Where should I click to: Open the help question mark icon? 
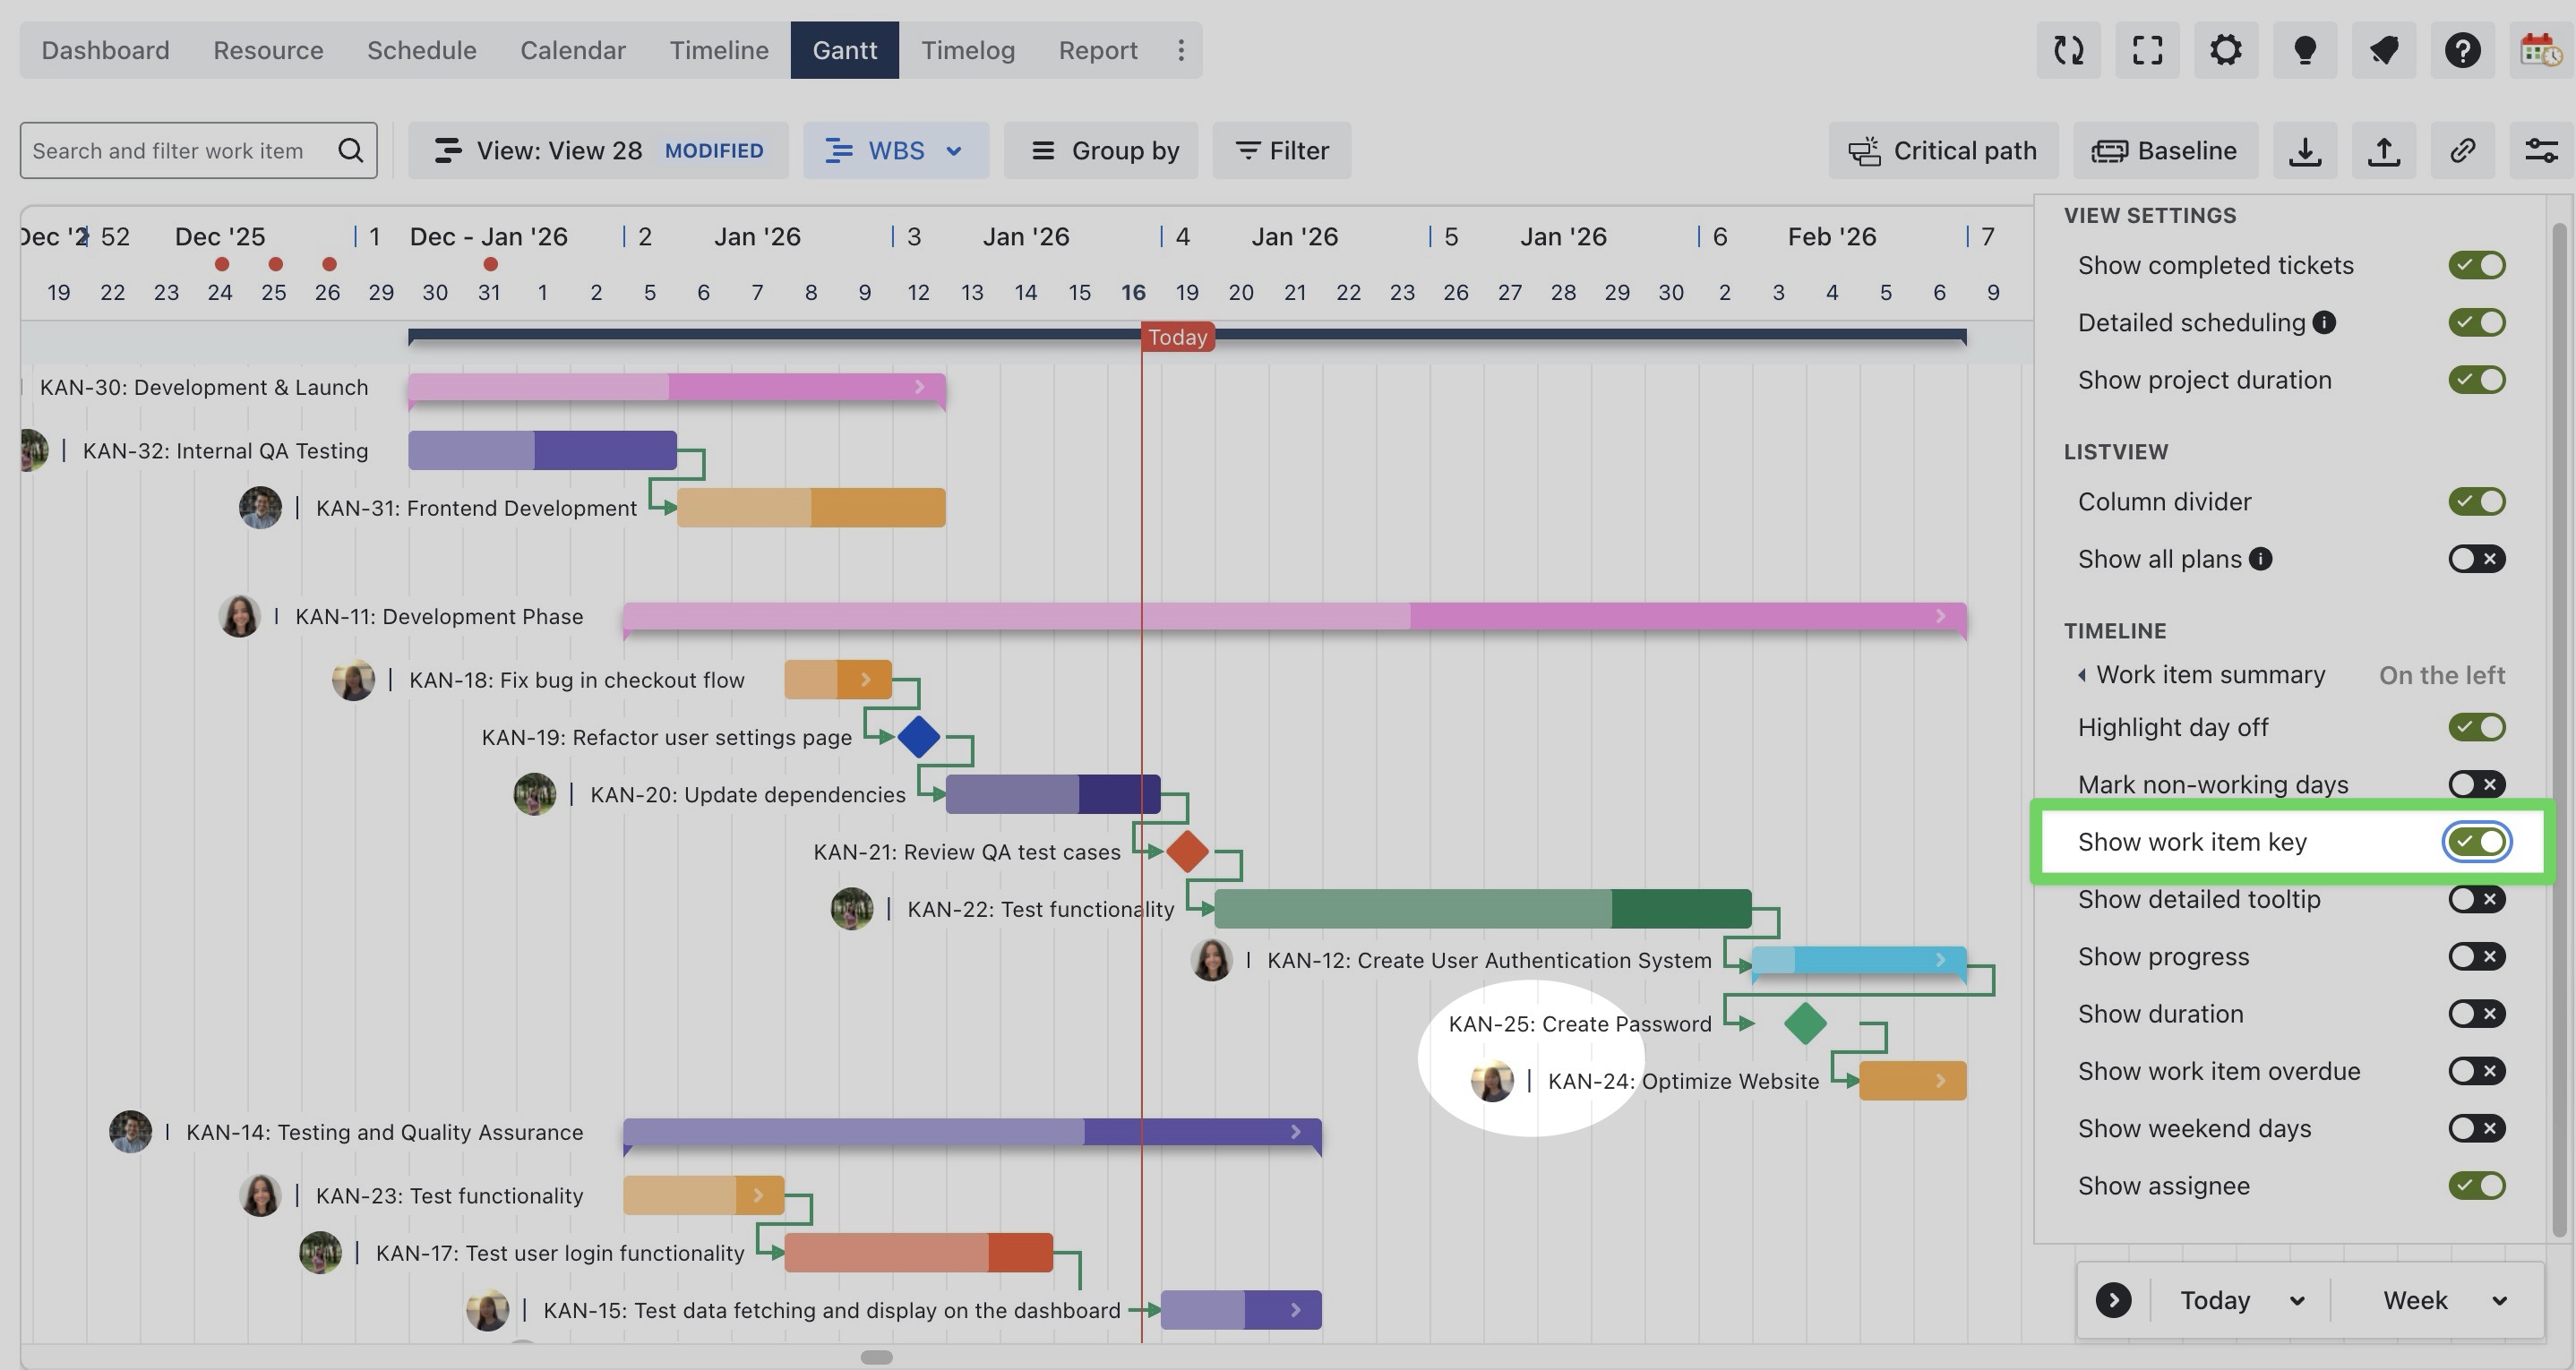tap(2462, 50)
